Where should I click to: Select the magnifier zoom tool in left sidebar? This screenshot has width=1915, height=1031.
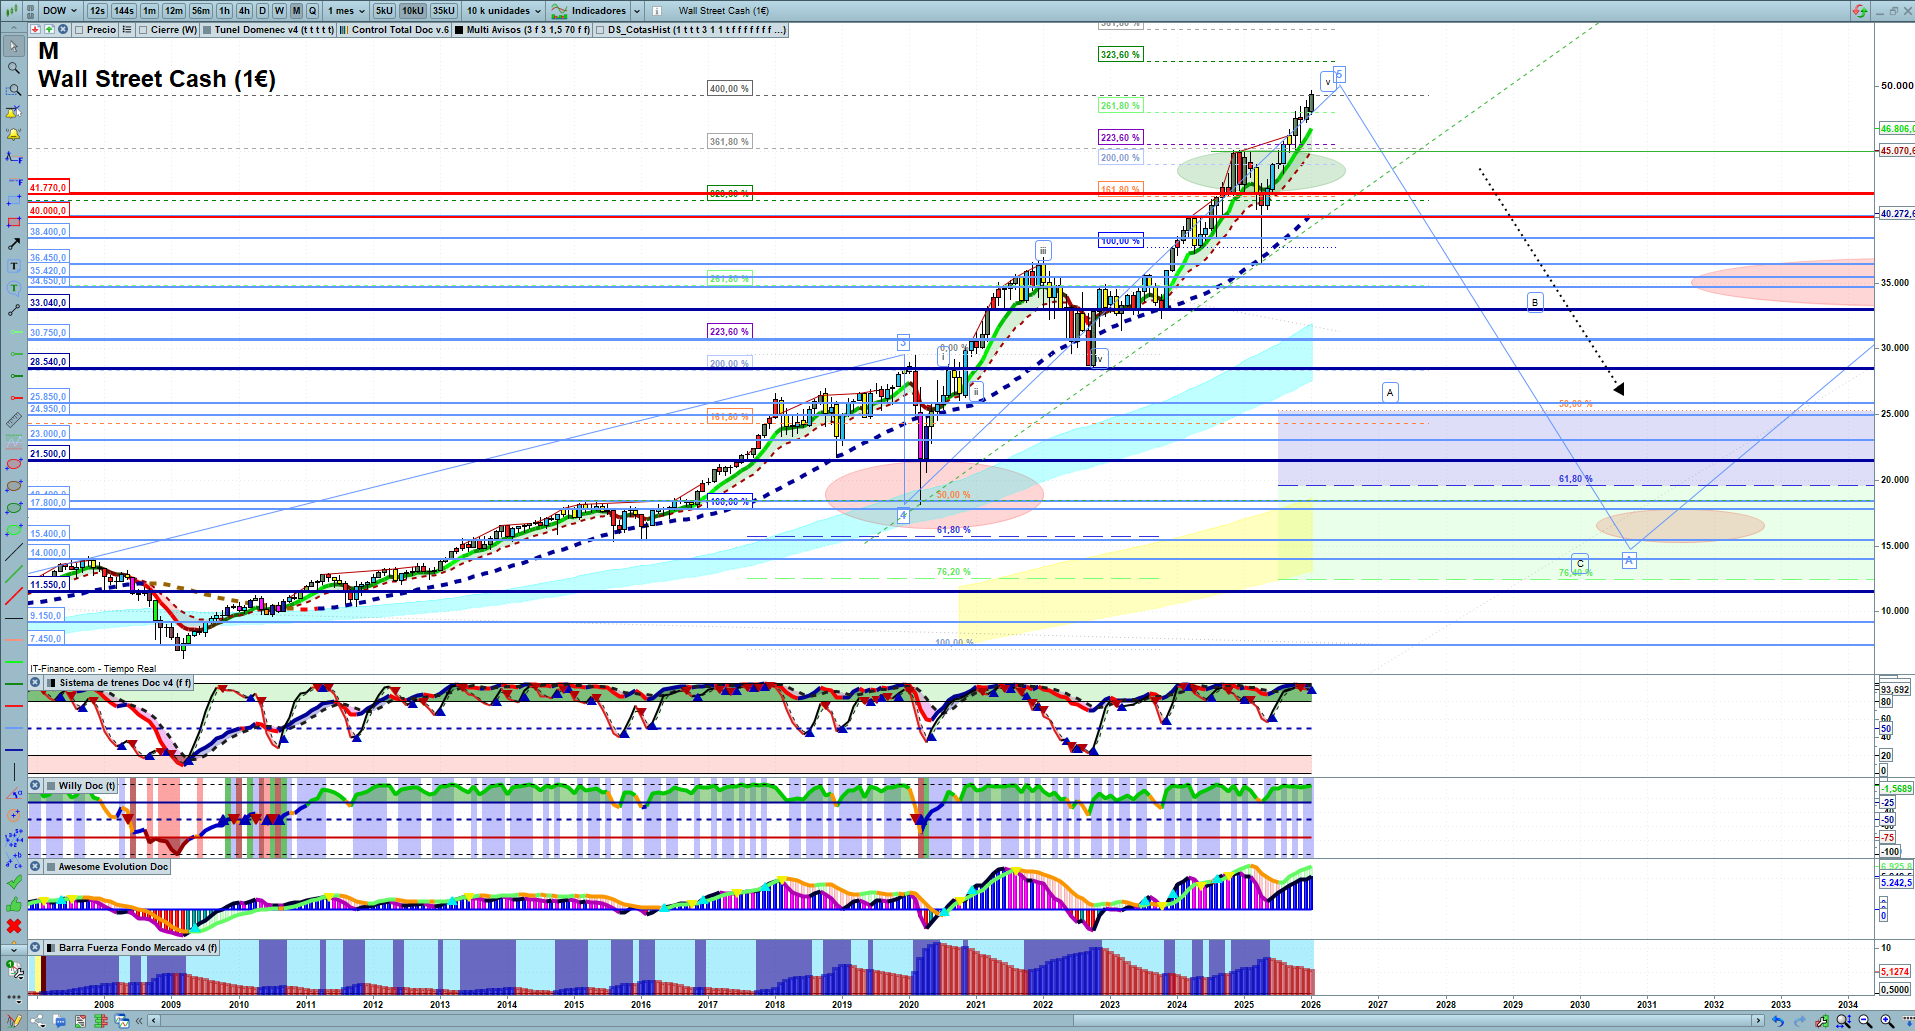click(14, 68)
